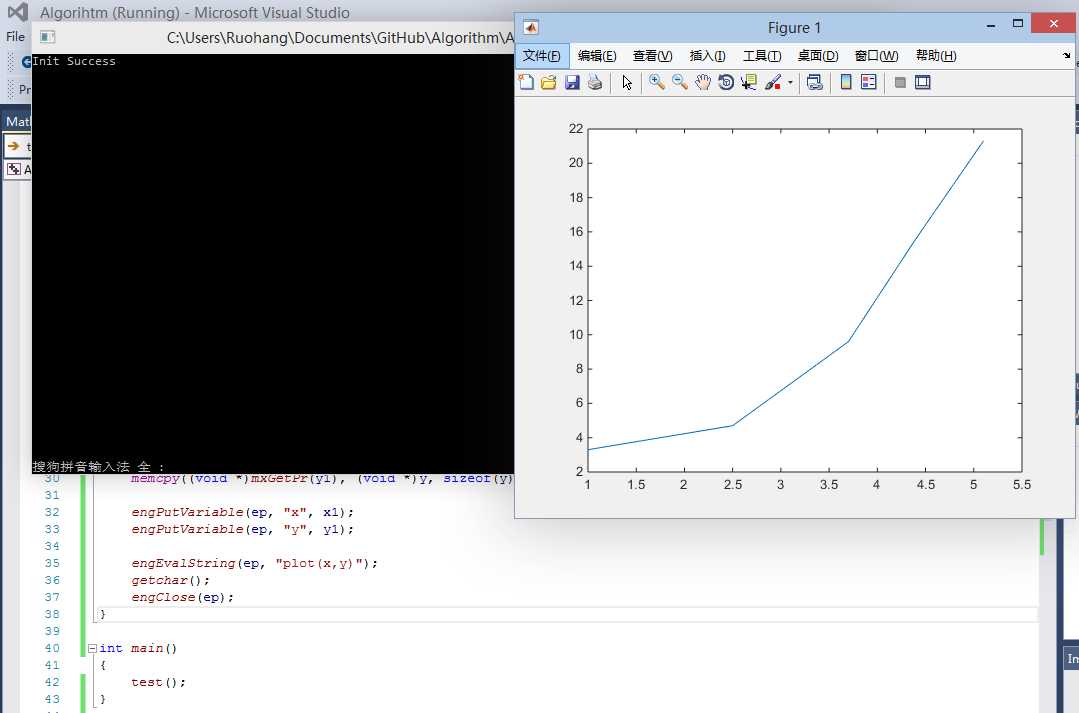Viewport: 1079px width, 713px height.
Task: Activate the Zoom Out tool
Action: coord(680,83)
